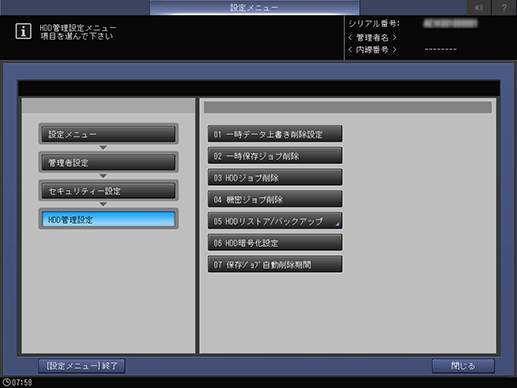Select the 設定メニュー tab at the top

[254, 7]
